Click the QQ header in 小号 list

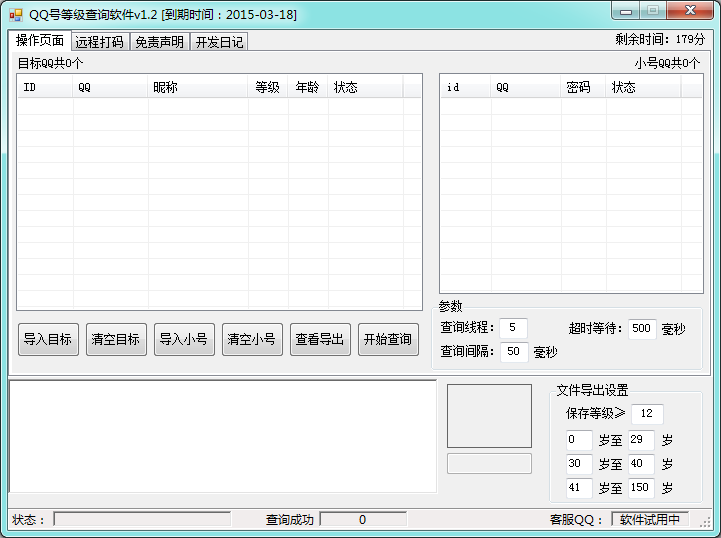point(526,87)
